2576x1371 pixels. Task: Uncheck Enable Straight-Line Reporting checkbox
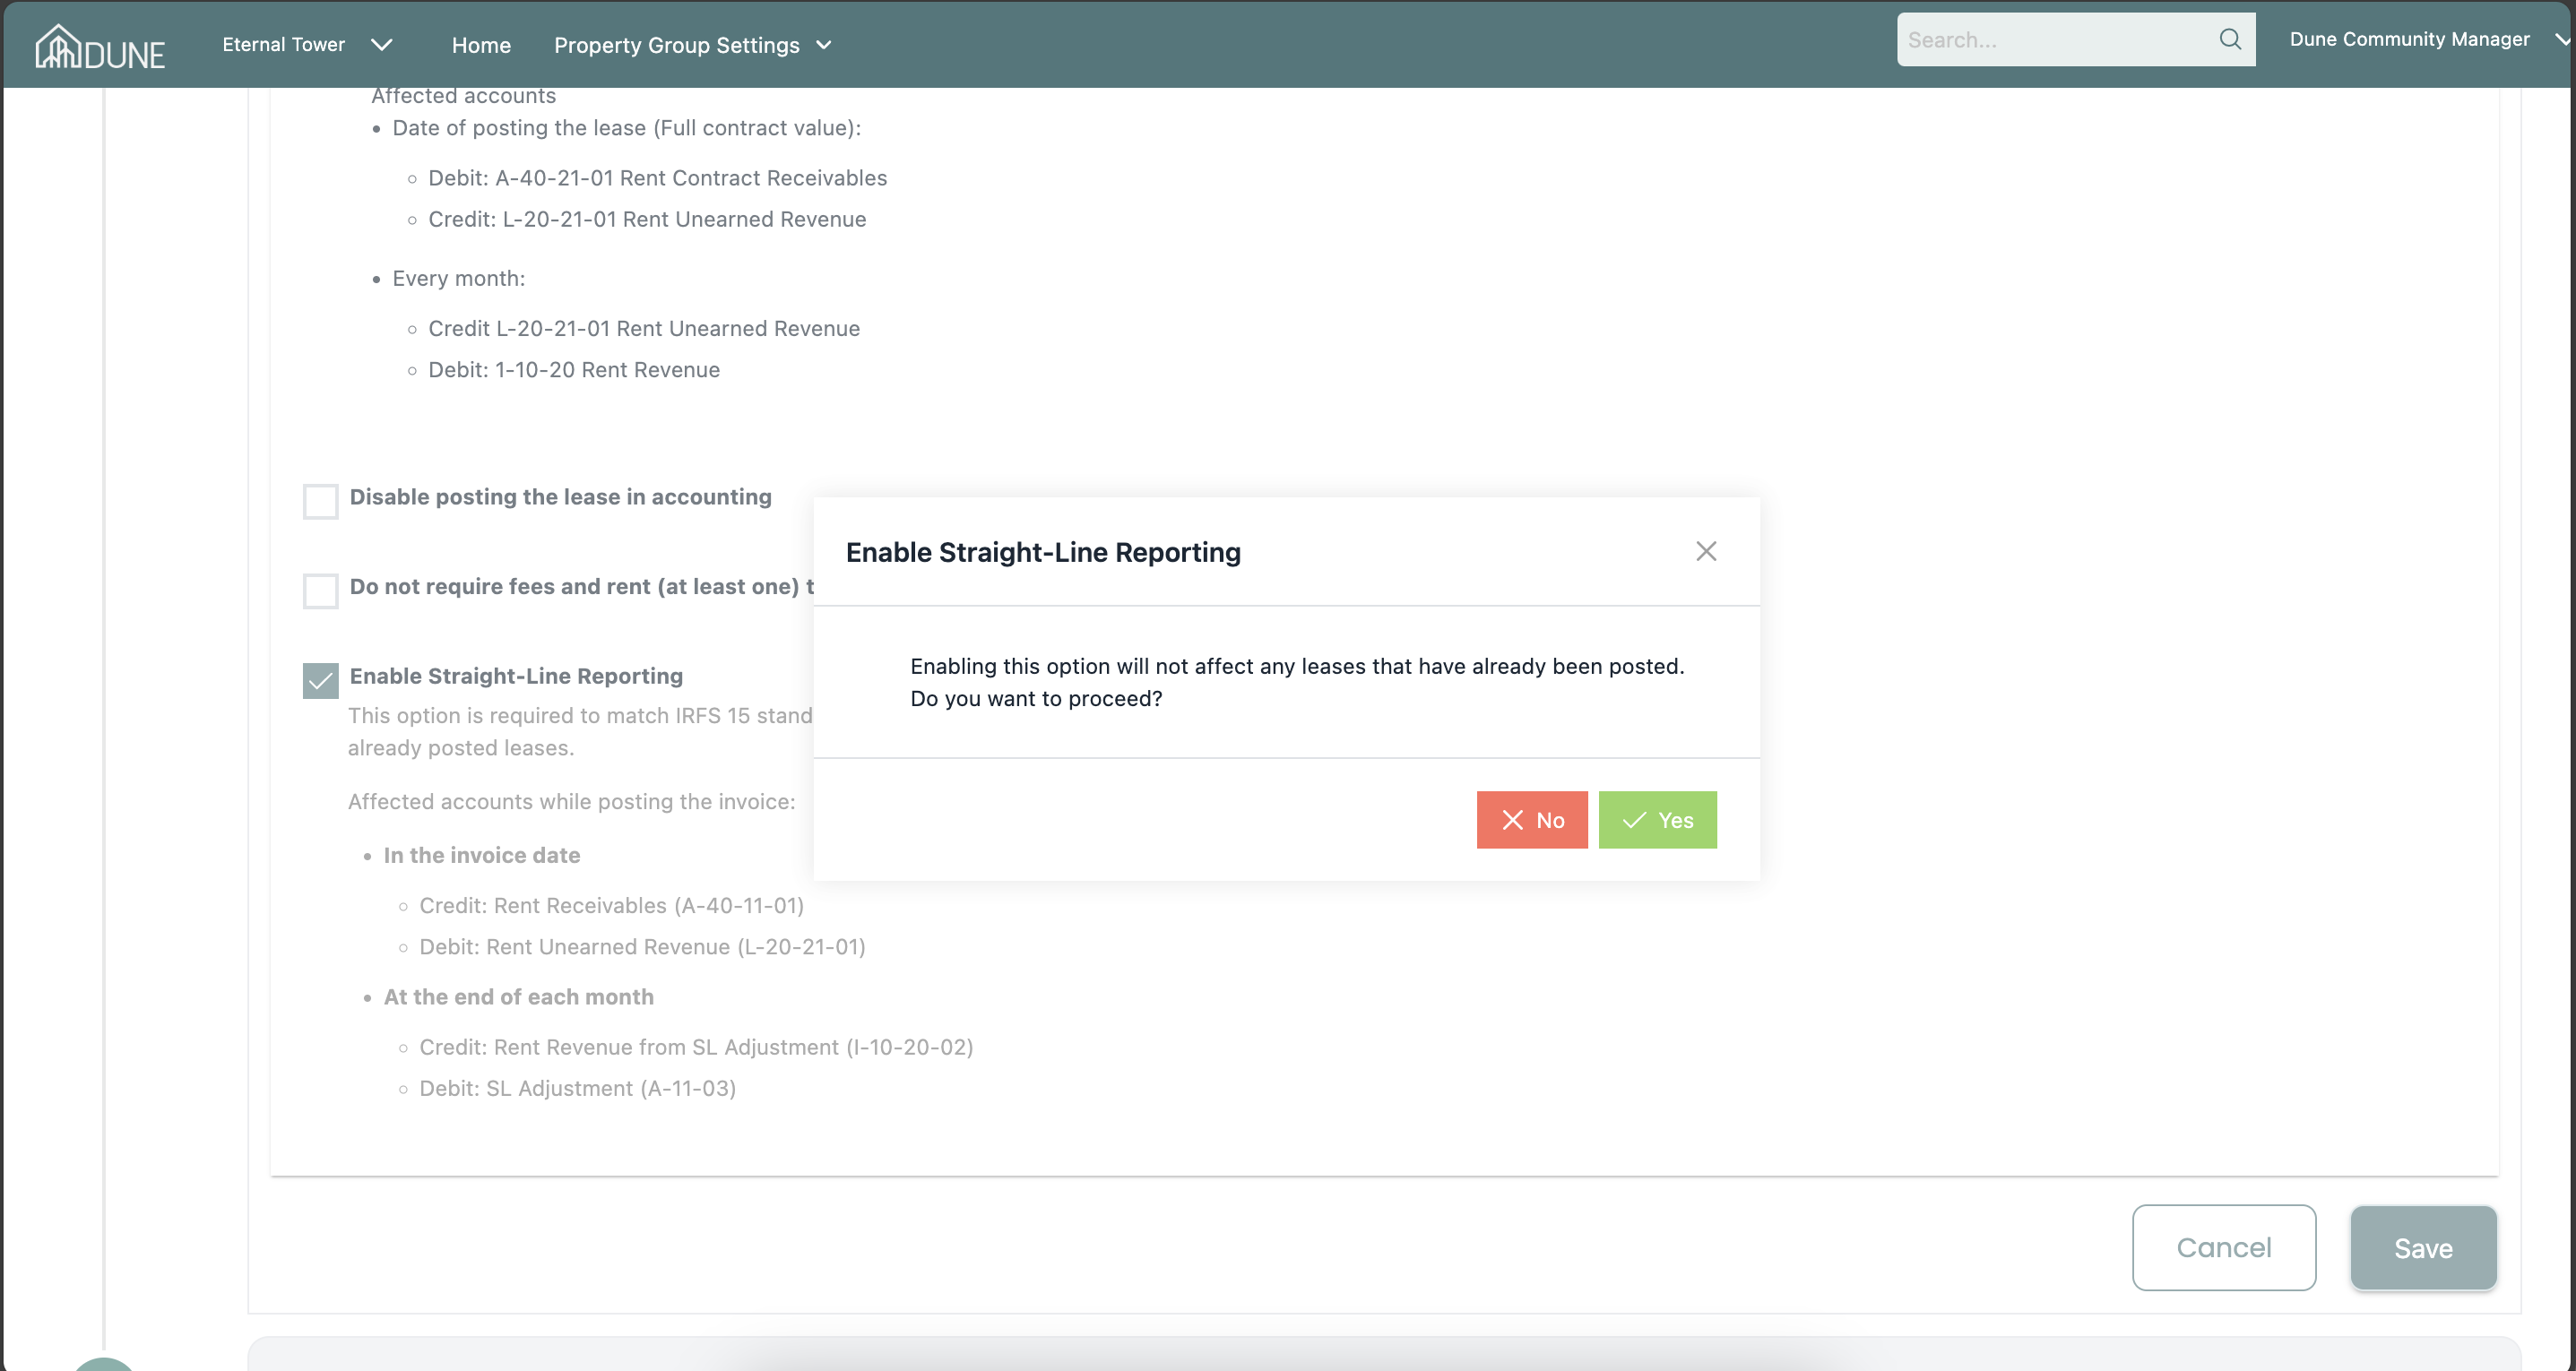[320, 680]
